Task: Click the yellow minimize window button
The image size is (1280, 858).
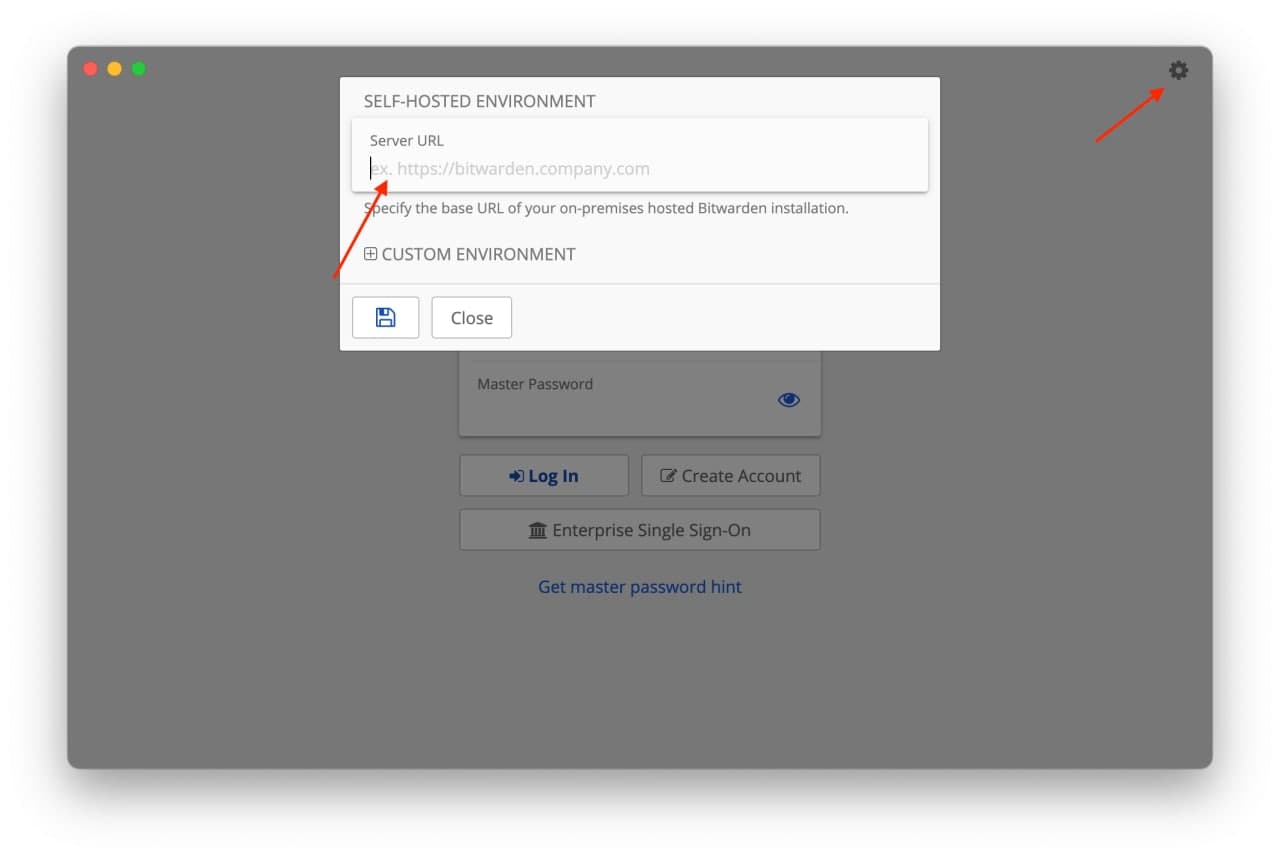Action: point(114,69)
